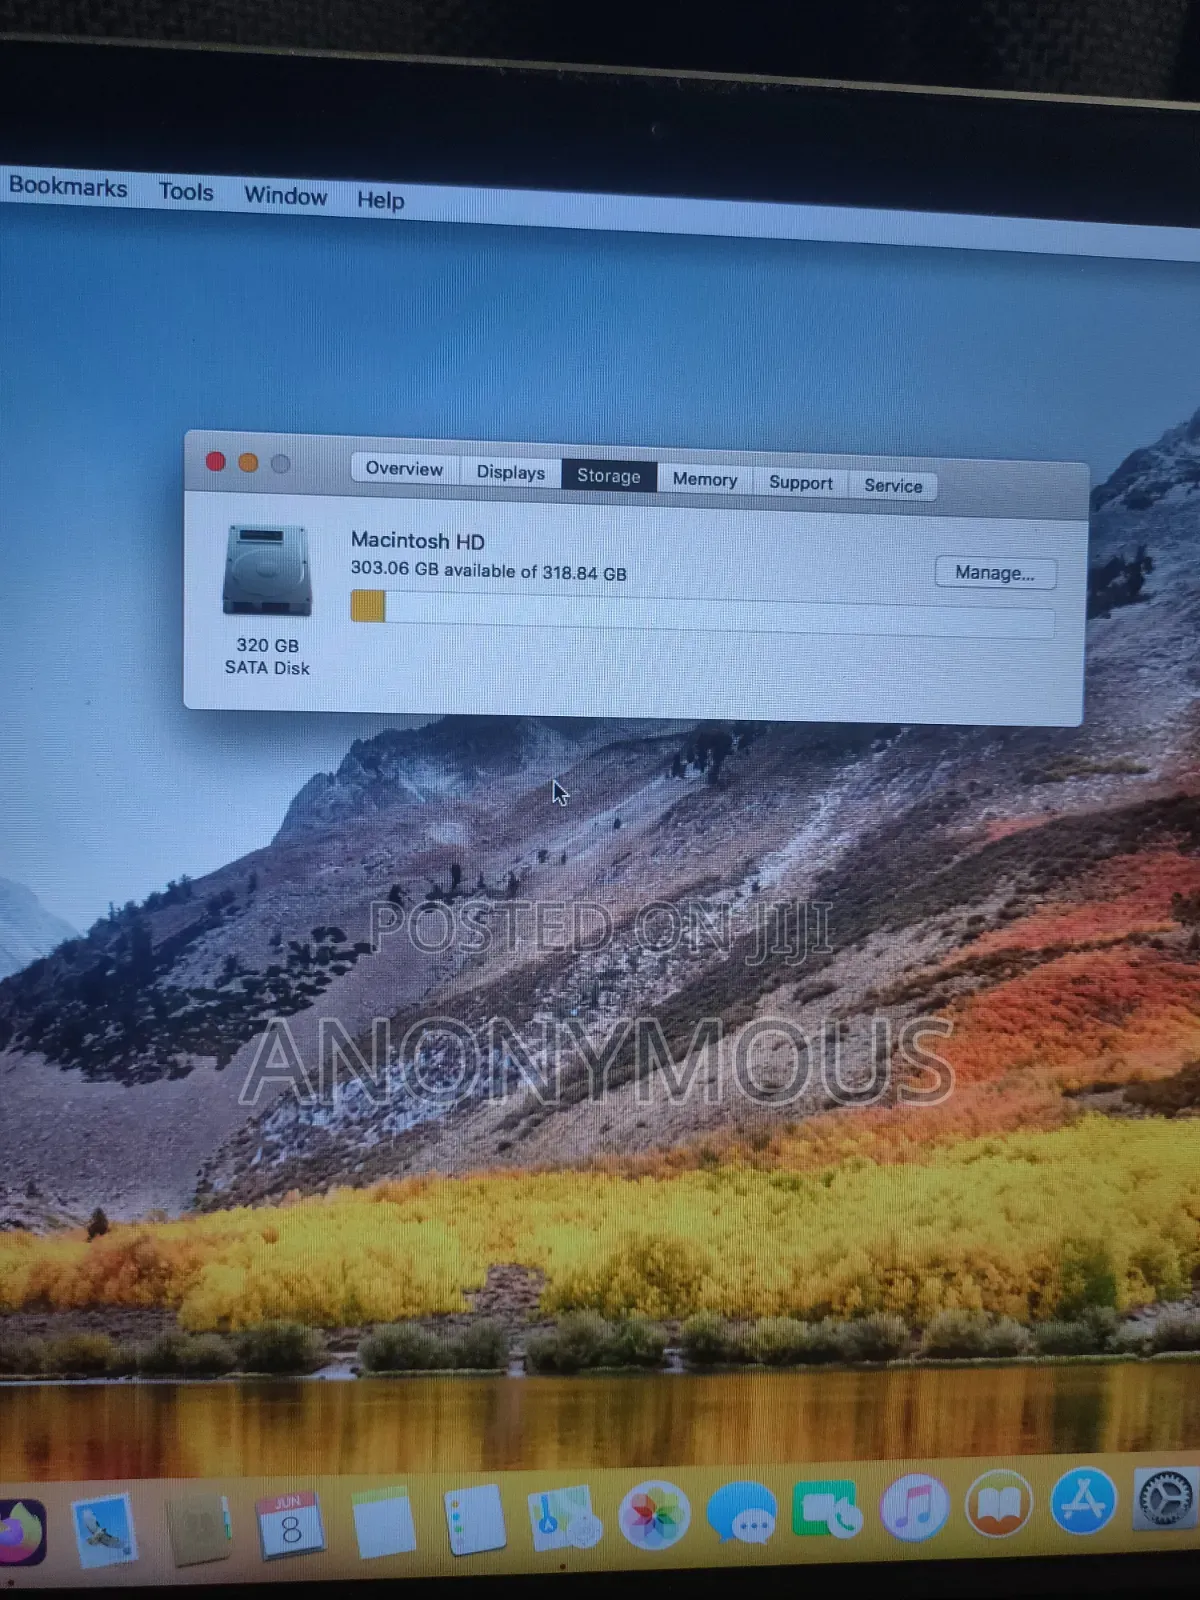Open the App Store dock icon
The height and width of the screenshot is (1600, 1200).
(1084, 1500)
